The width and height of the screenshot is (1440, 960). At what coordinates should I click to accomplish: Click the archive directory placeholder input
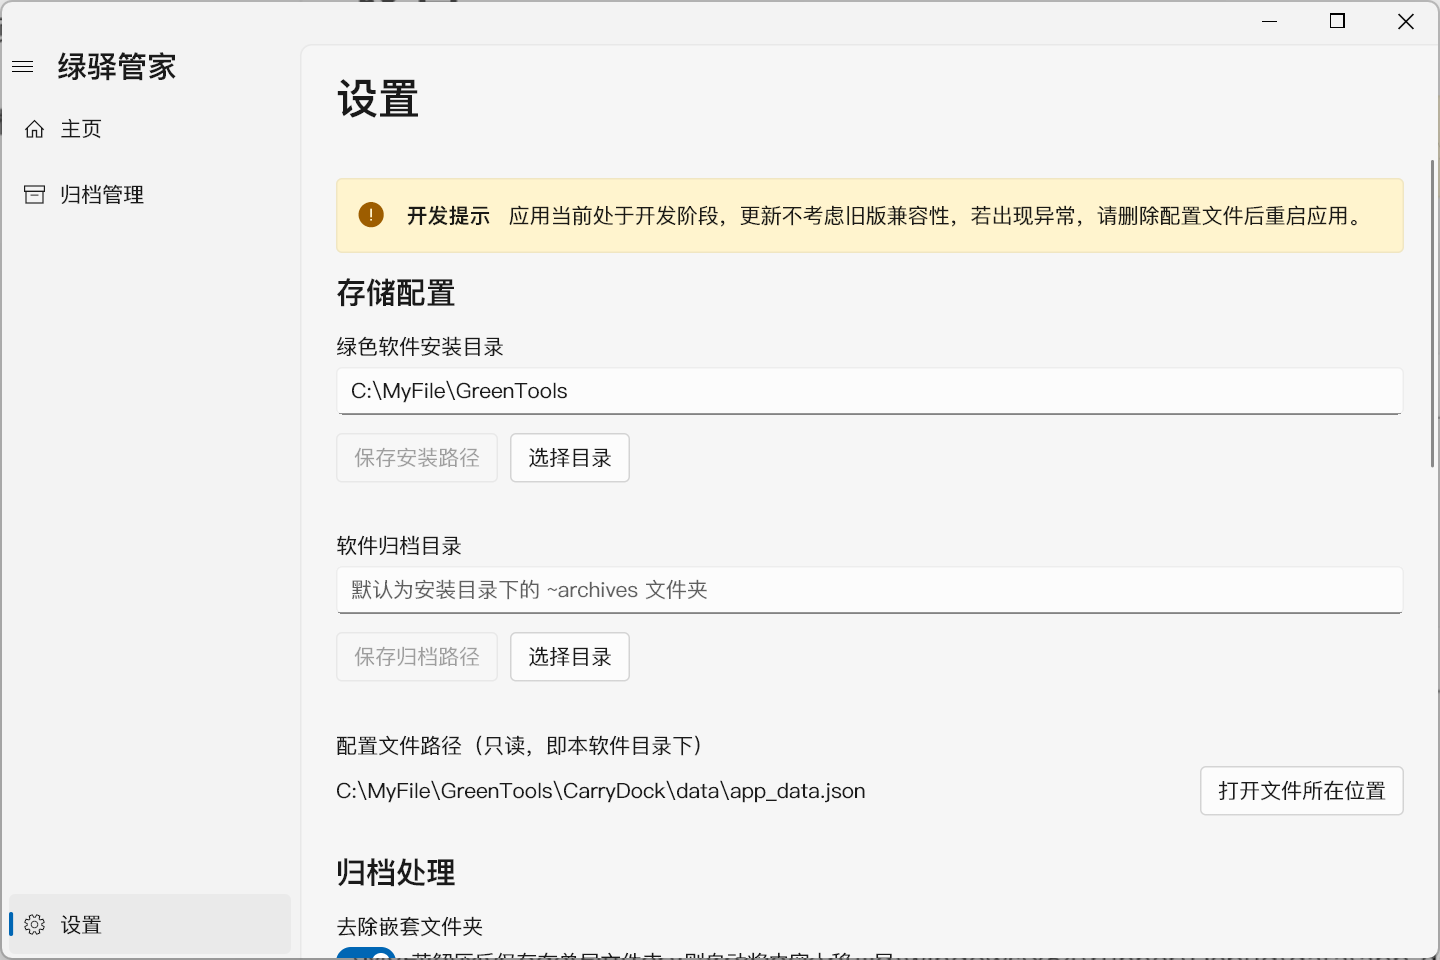(x=869, y=590)
